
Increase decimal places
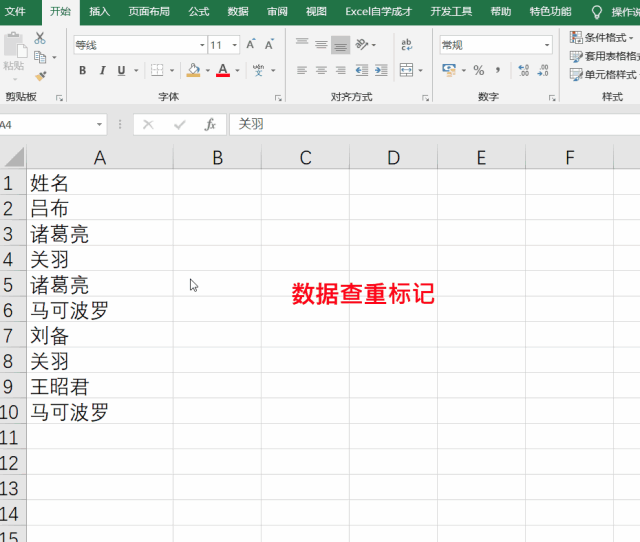(524, 70)
